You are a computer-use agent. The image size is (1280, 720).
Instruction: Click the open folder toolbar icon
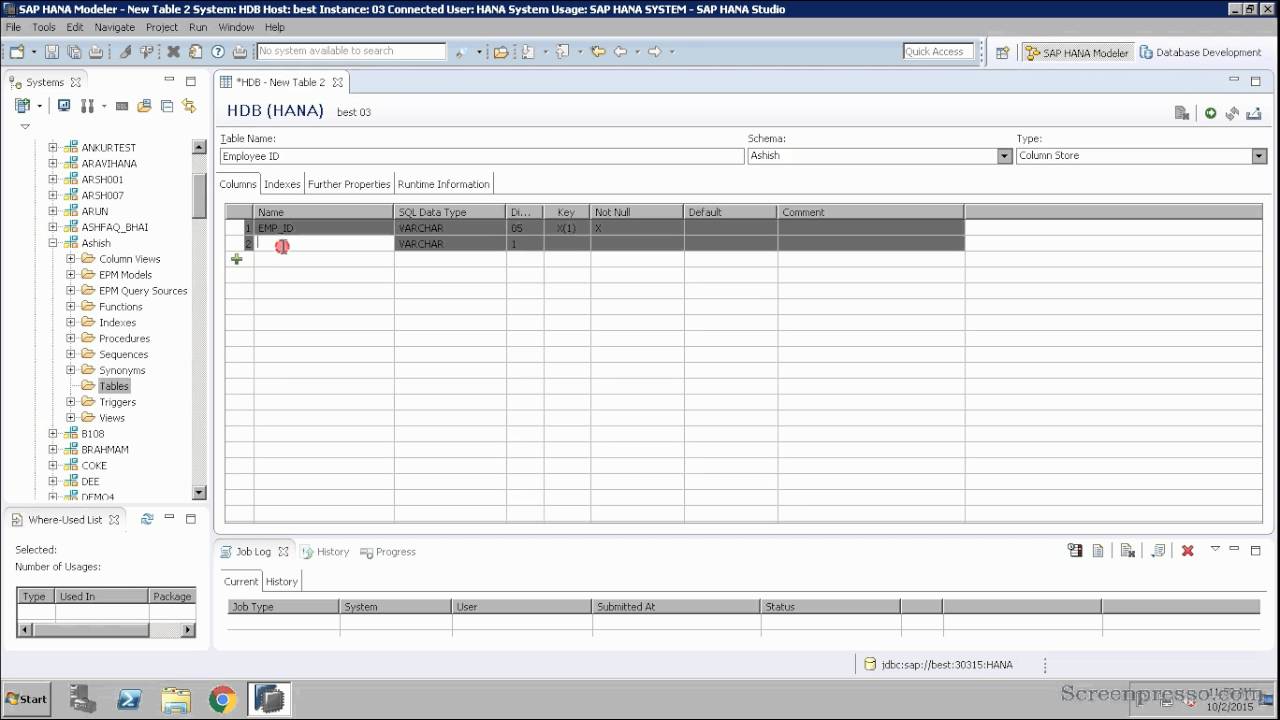(500, 51)
